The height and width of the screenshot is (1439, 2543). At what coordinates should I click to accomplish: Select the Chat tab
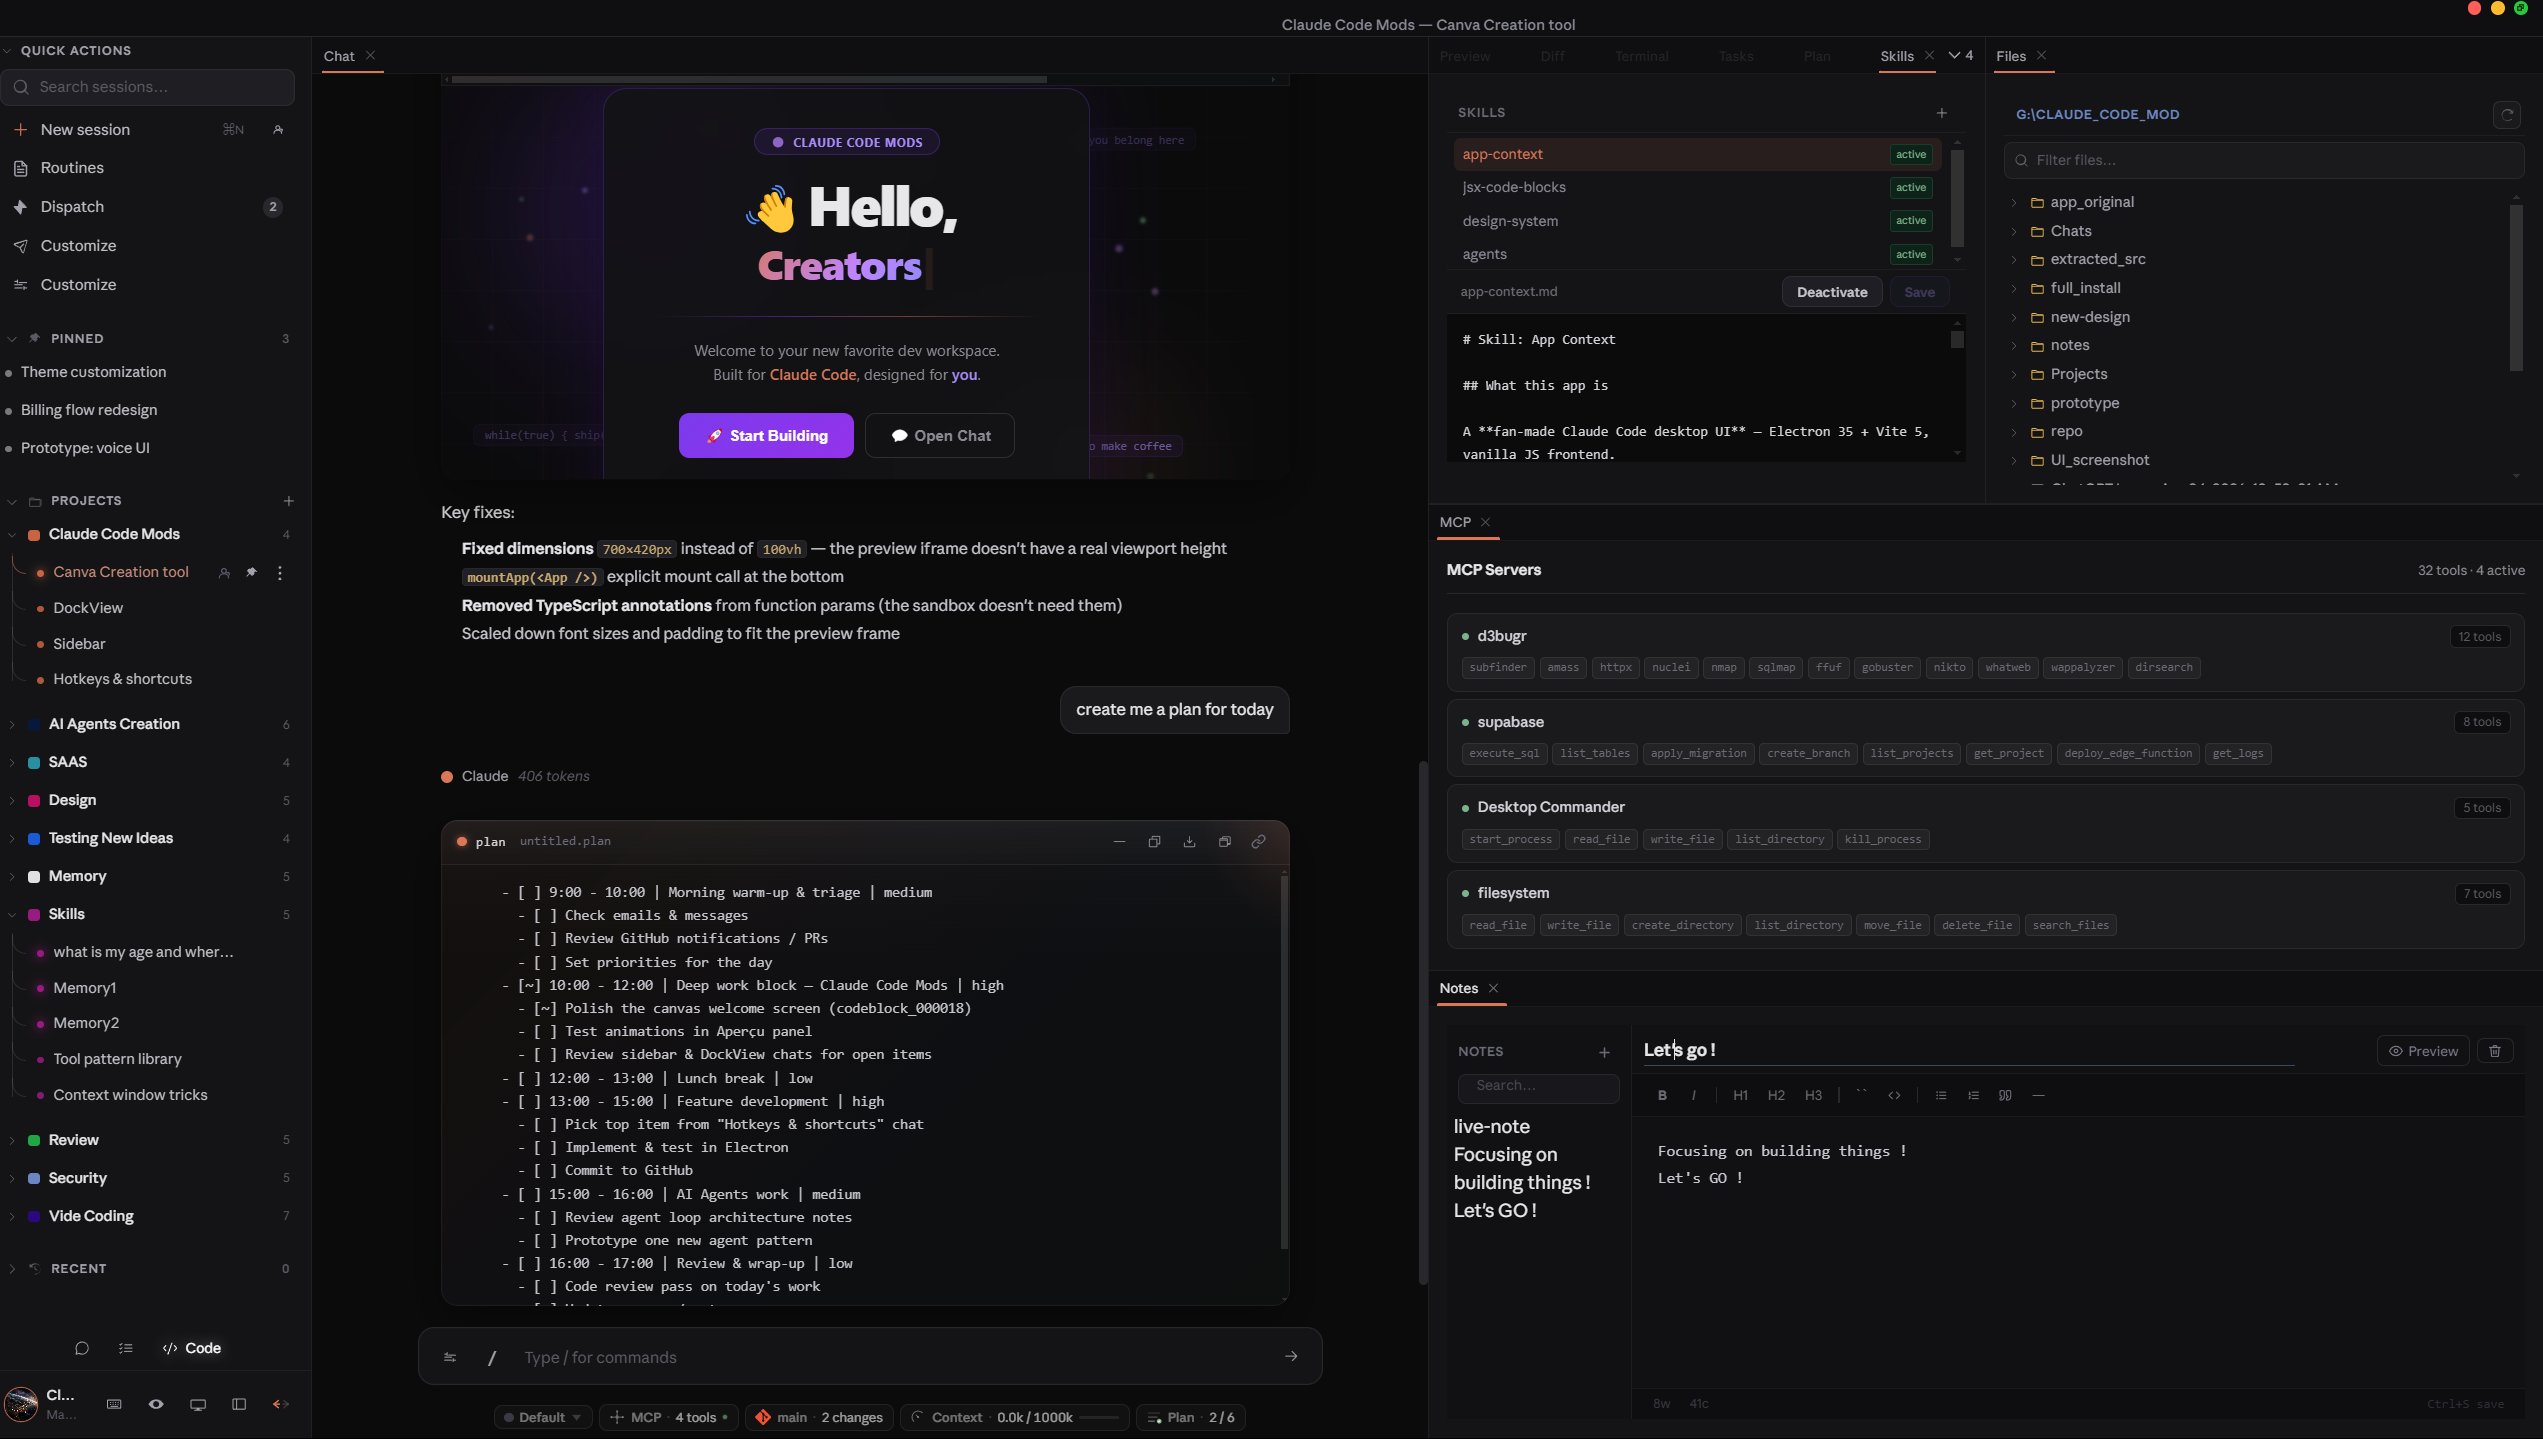coord(339,56)
